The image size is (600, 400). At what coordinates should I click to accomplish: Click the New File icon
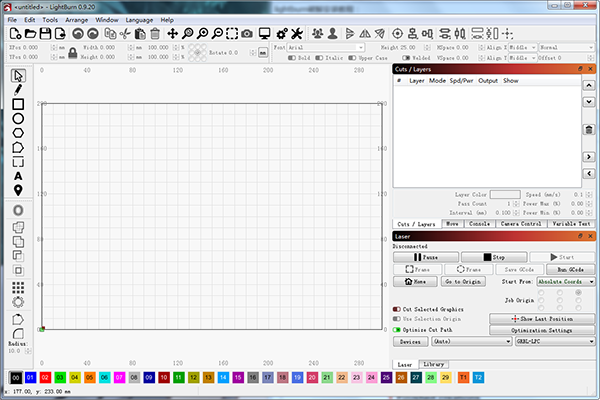15,34
